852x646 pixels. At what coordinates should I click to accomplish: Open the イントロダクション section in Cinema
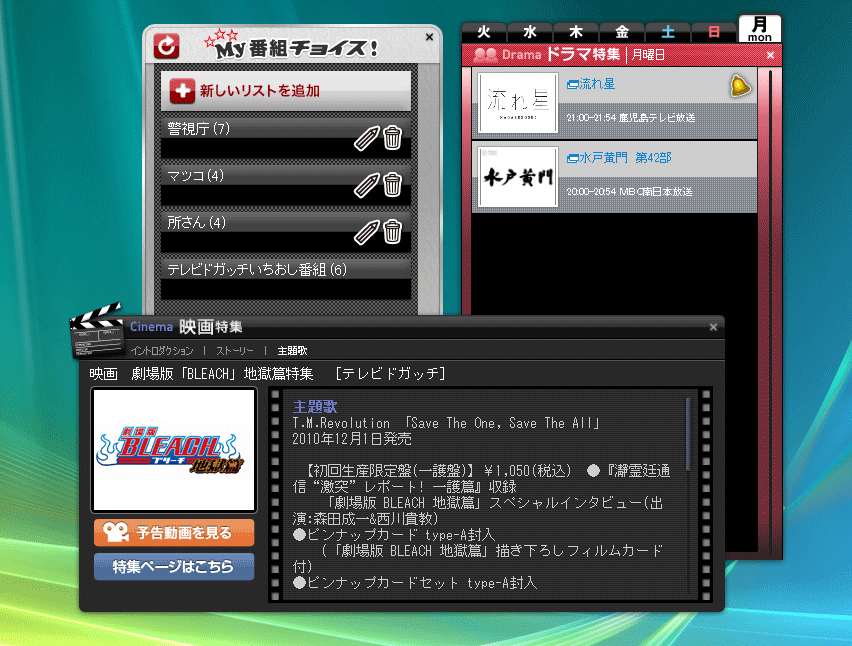(162, 351)
